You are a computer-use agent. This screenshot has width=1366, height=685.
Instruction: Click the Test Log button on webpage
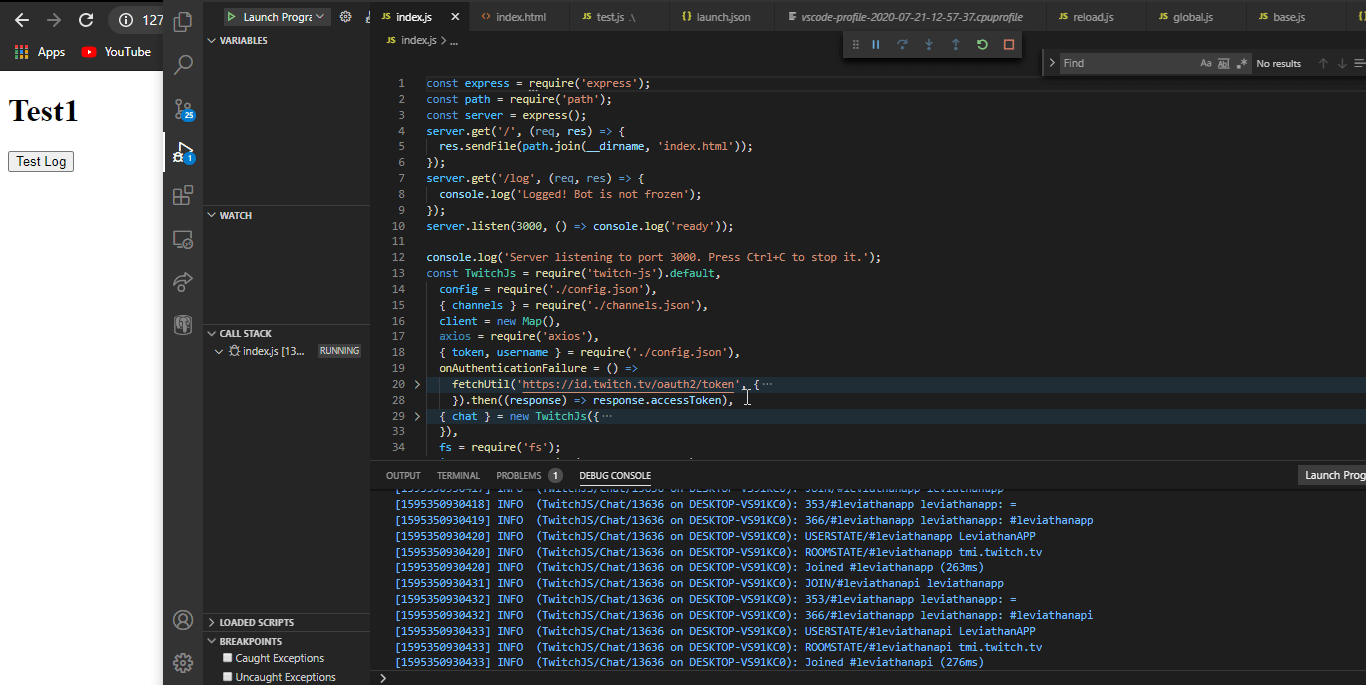[41, 161]
